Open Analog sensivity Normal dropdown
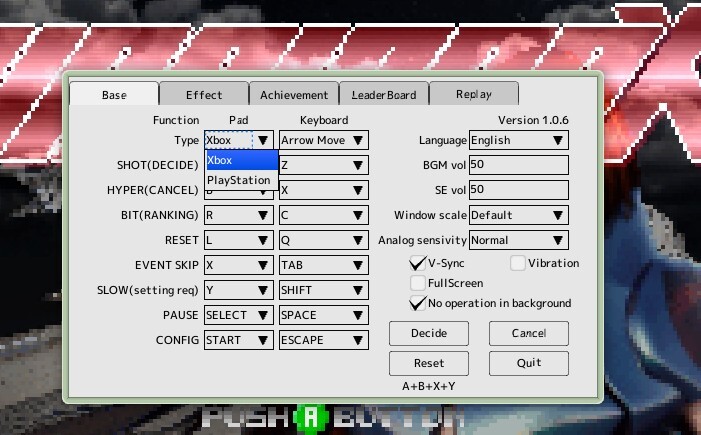 coord(519,240)
